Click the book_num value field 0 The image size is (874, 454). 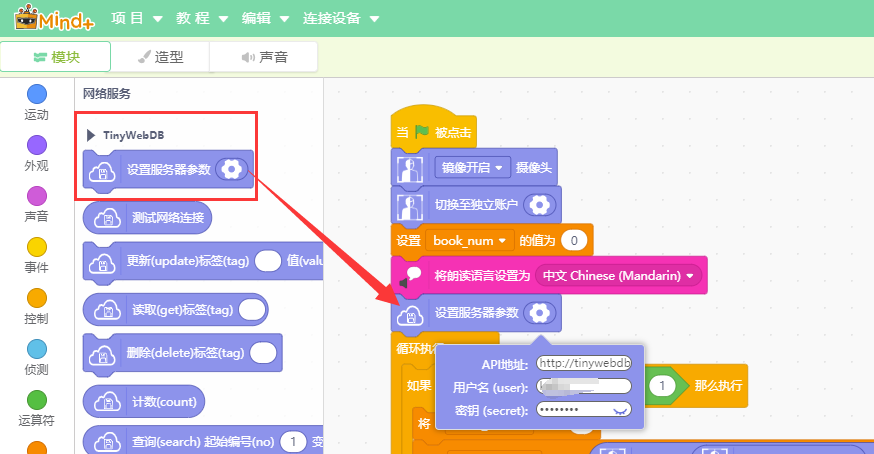(x=574, y=241)
